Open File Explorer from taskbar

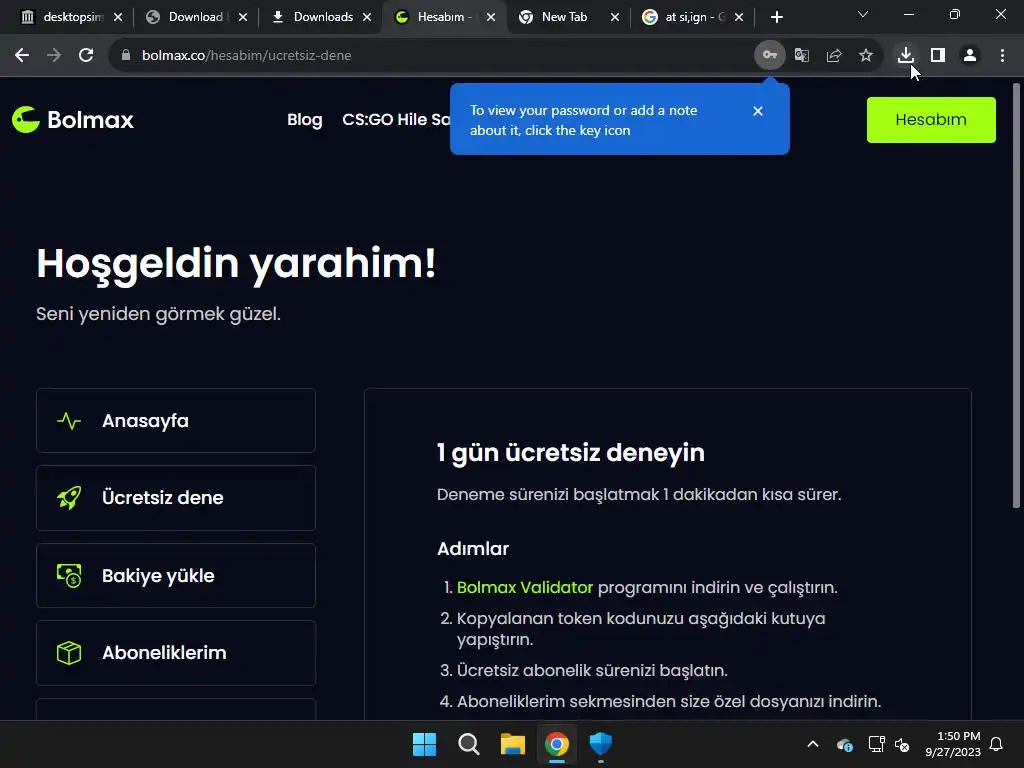click(x=513, y=744)
